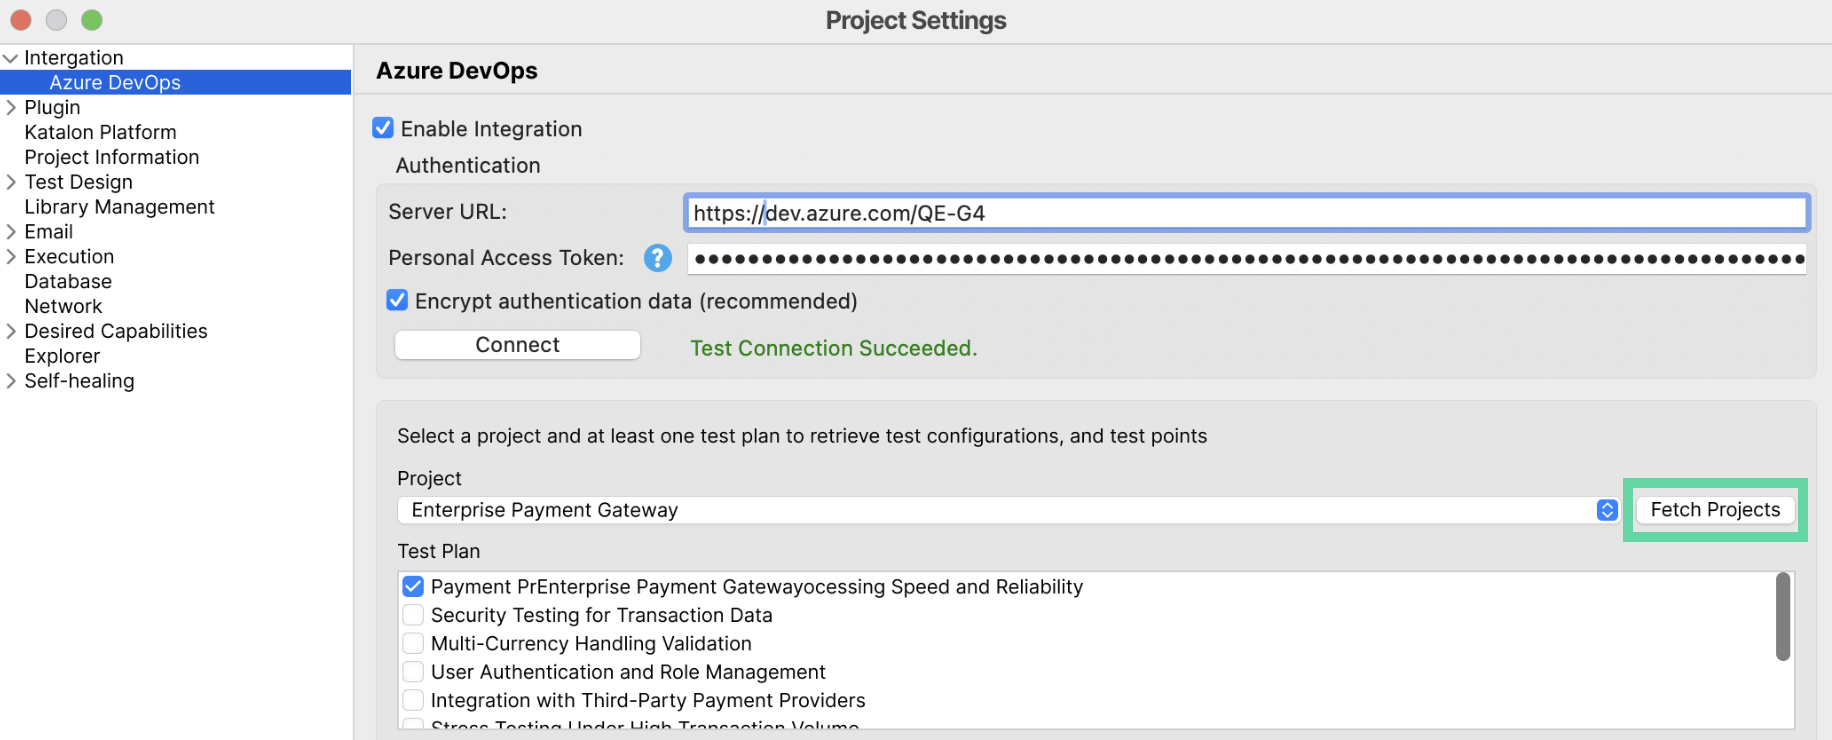
Task: Expand the Desired Capabilities node
Action: point(11,331)
